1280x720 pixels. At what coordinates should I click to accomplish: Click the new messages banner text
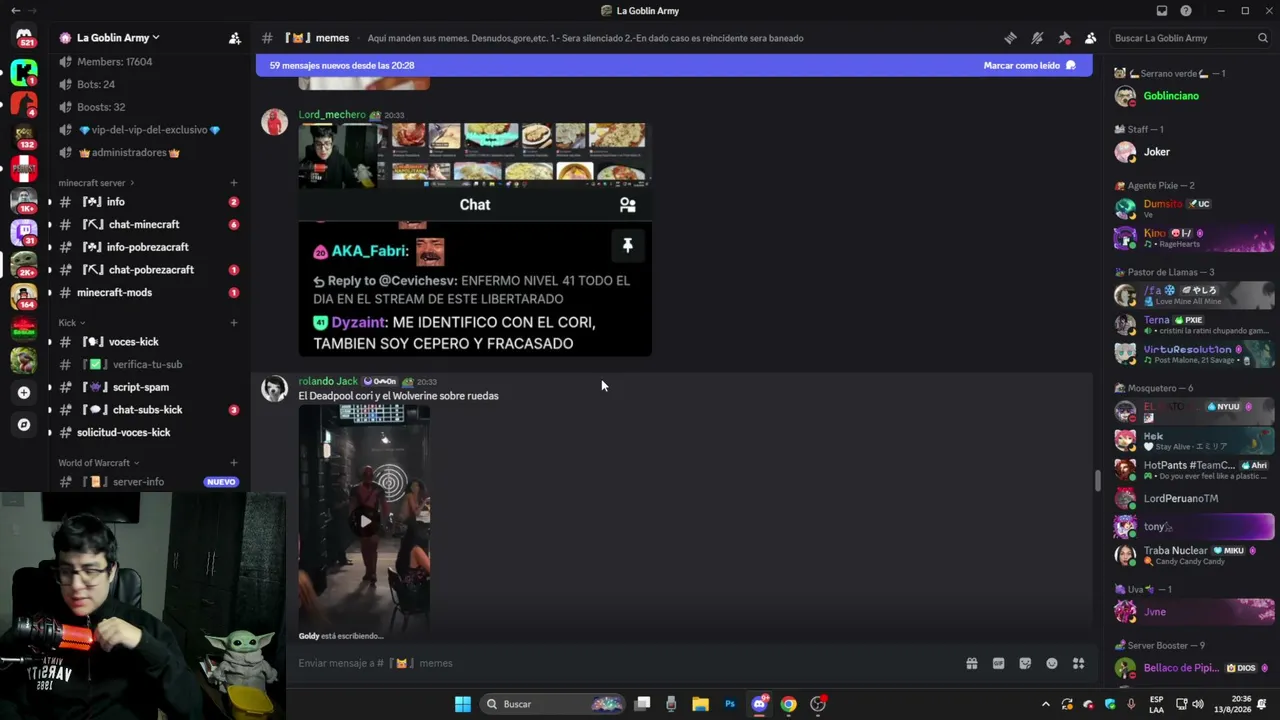coord(342,66)
